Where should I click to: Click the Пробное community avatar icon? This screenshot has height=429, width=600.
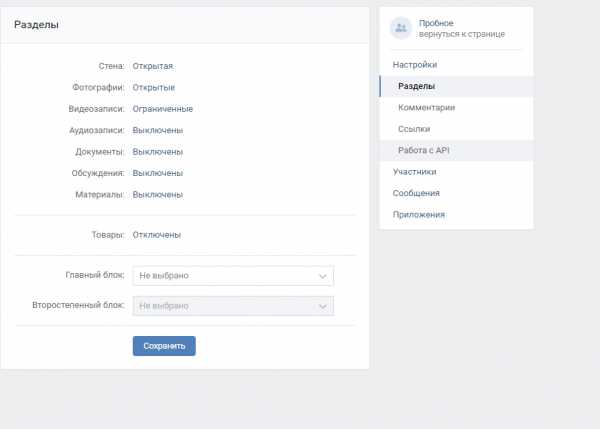pos(401,28)
